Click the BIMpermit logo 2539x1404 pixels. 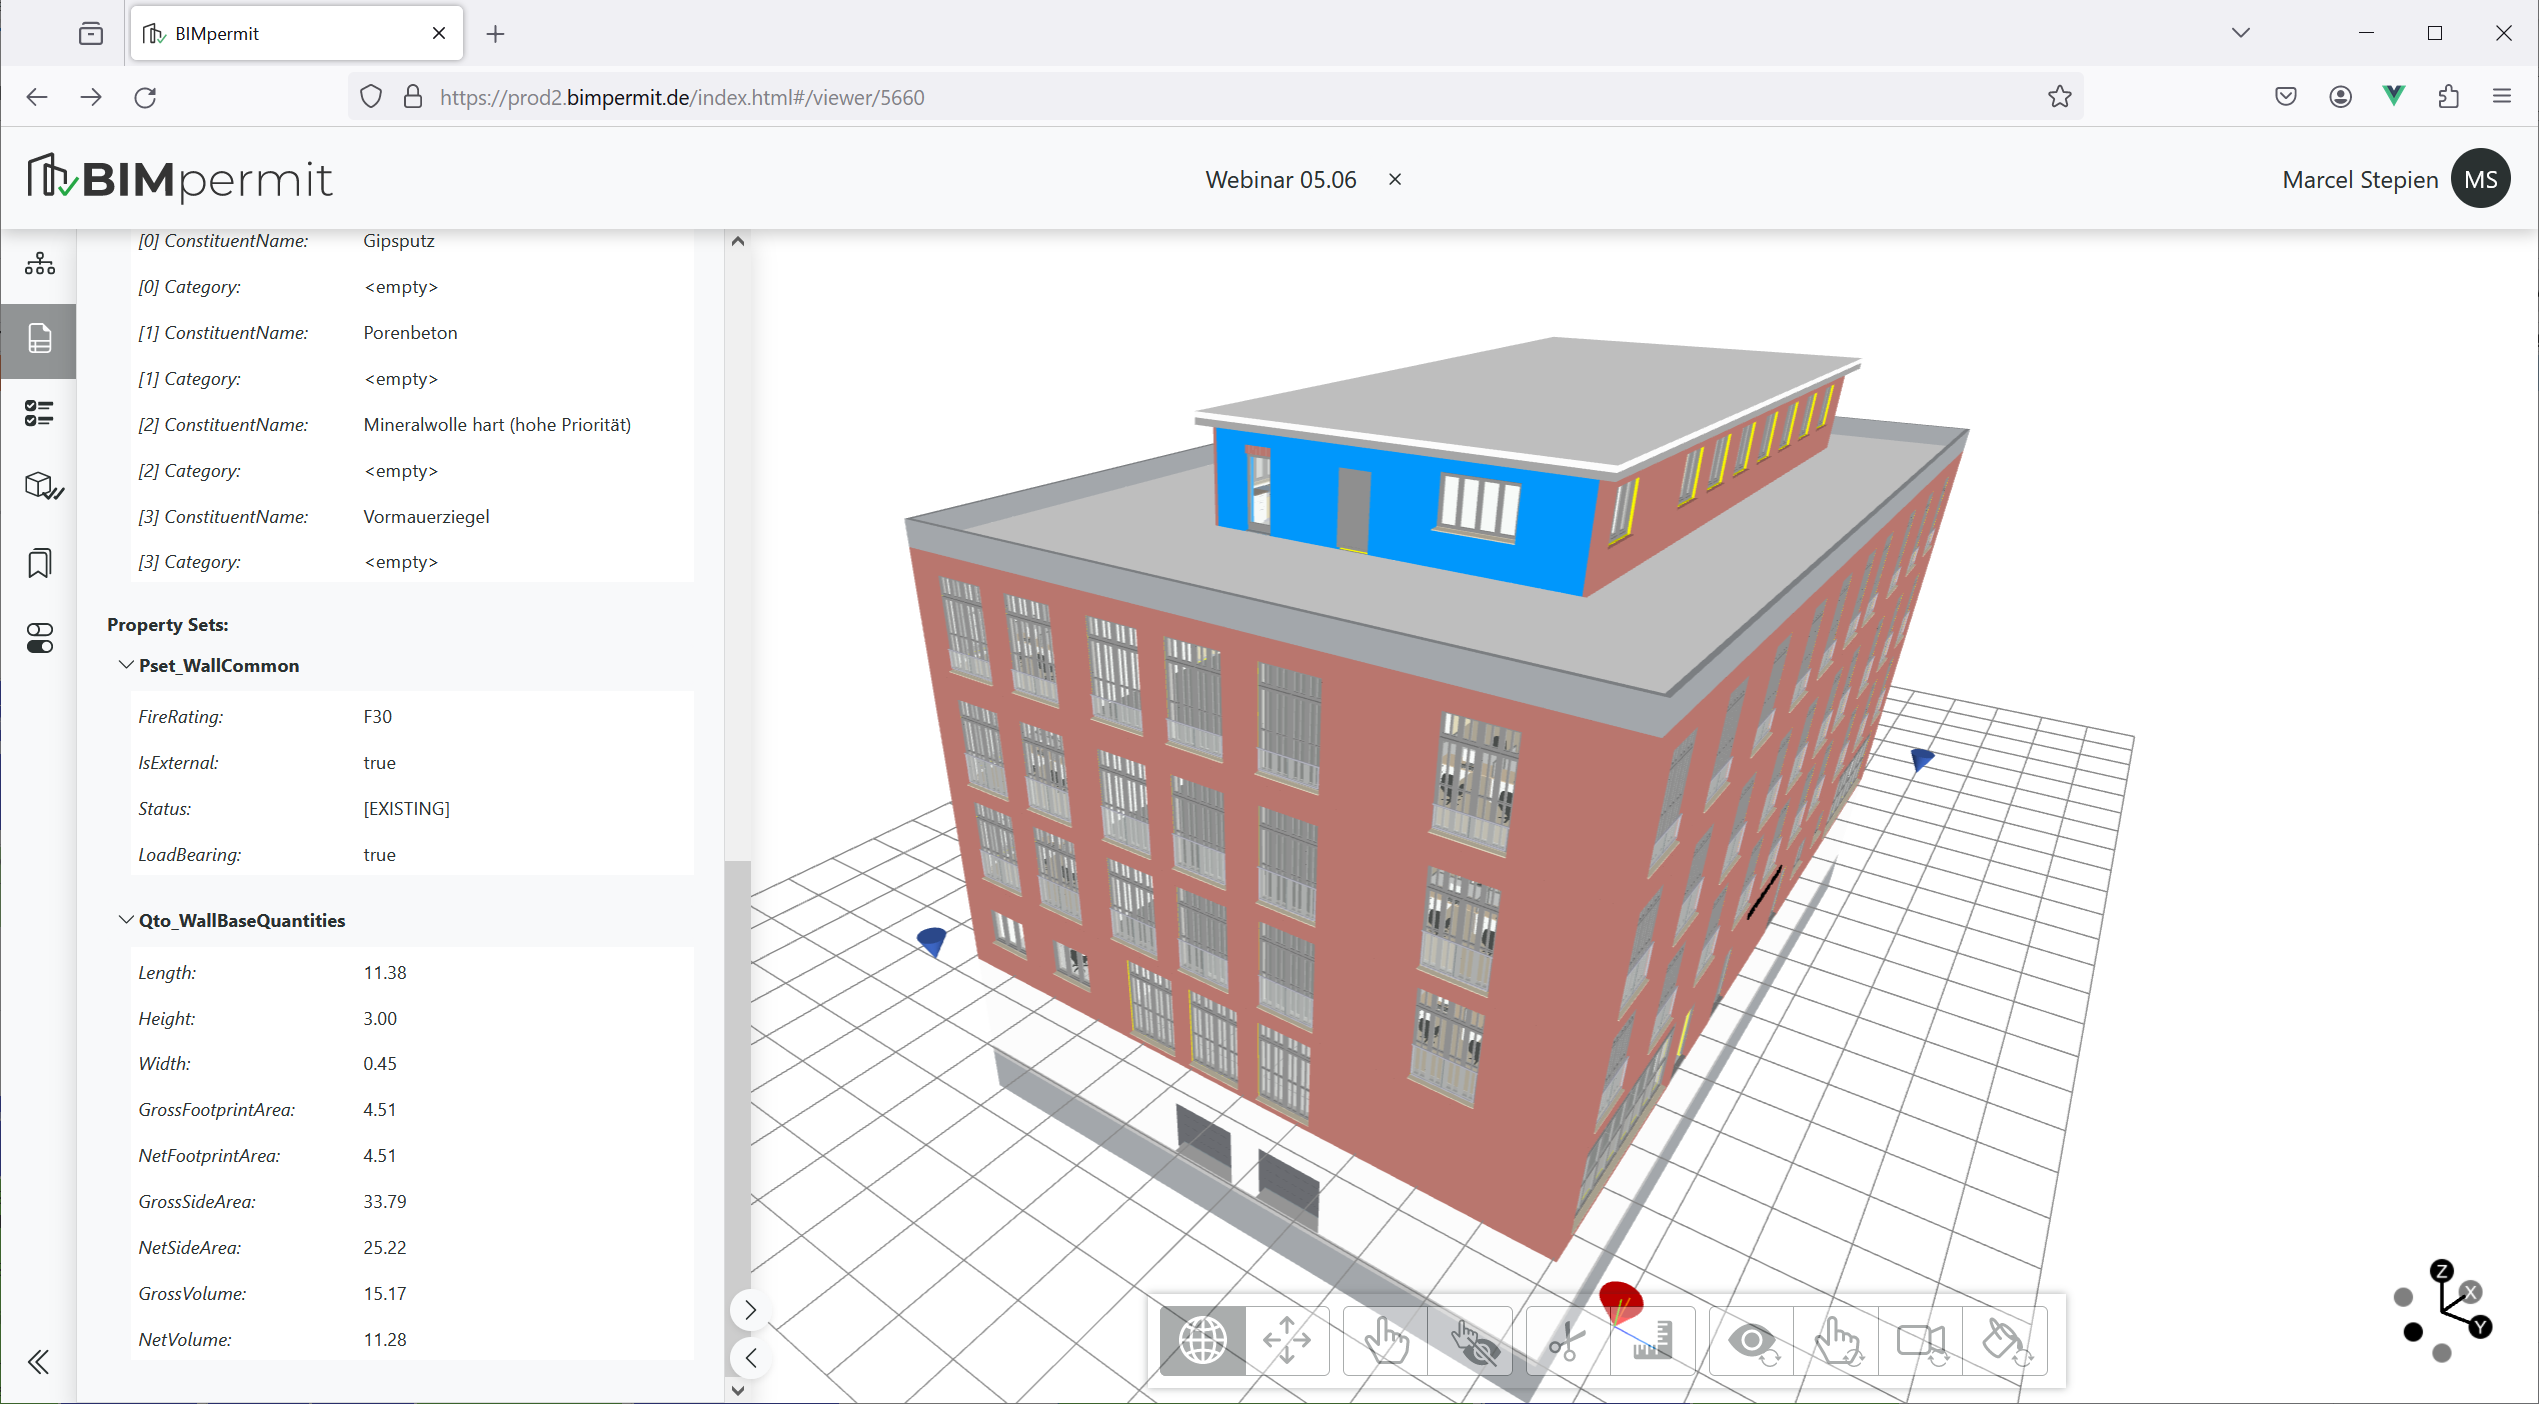pyautogui.click(x=180, y=179)
